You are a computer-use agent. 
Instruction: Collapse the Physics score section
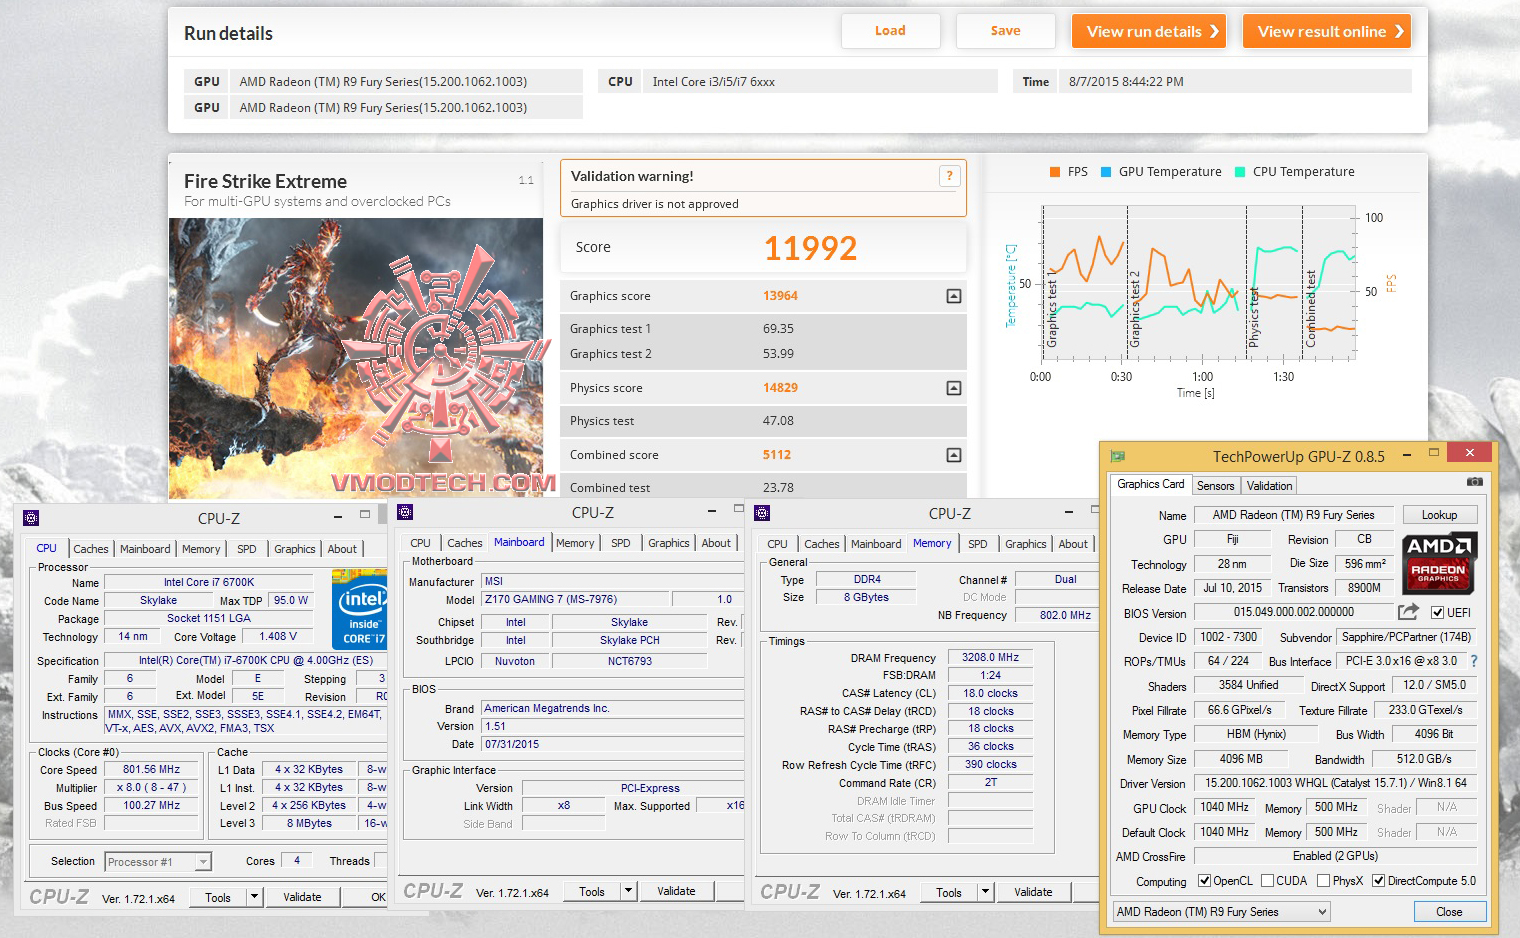(x=954, y=388)
